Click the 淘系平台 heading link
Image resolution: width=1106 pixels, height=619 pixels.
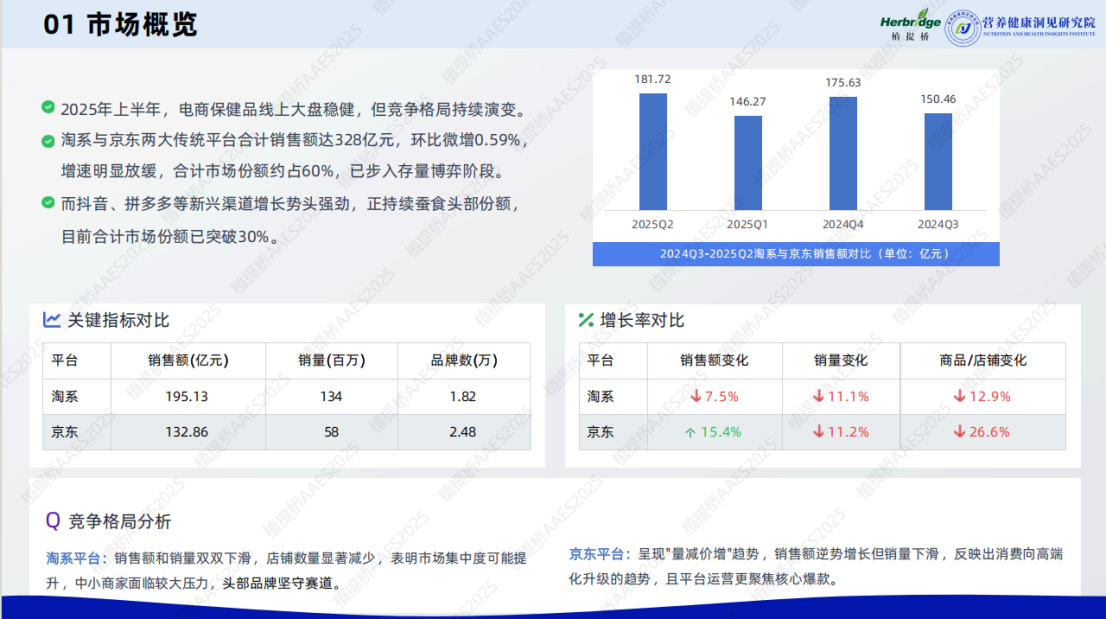[x=76, y=558]
